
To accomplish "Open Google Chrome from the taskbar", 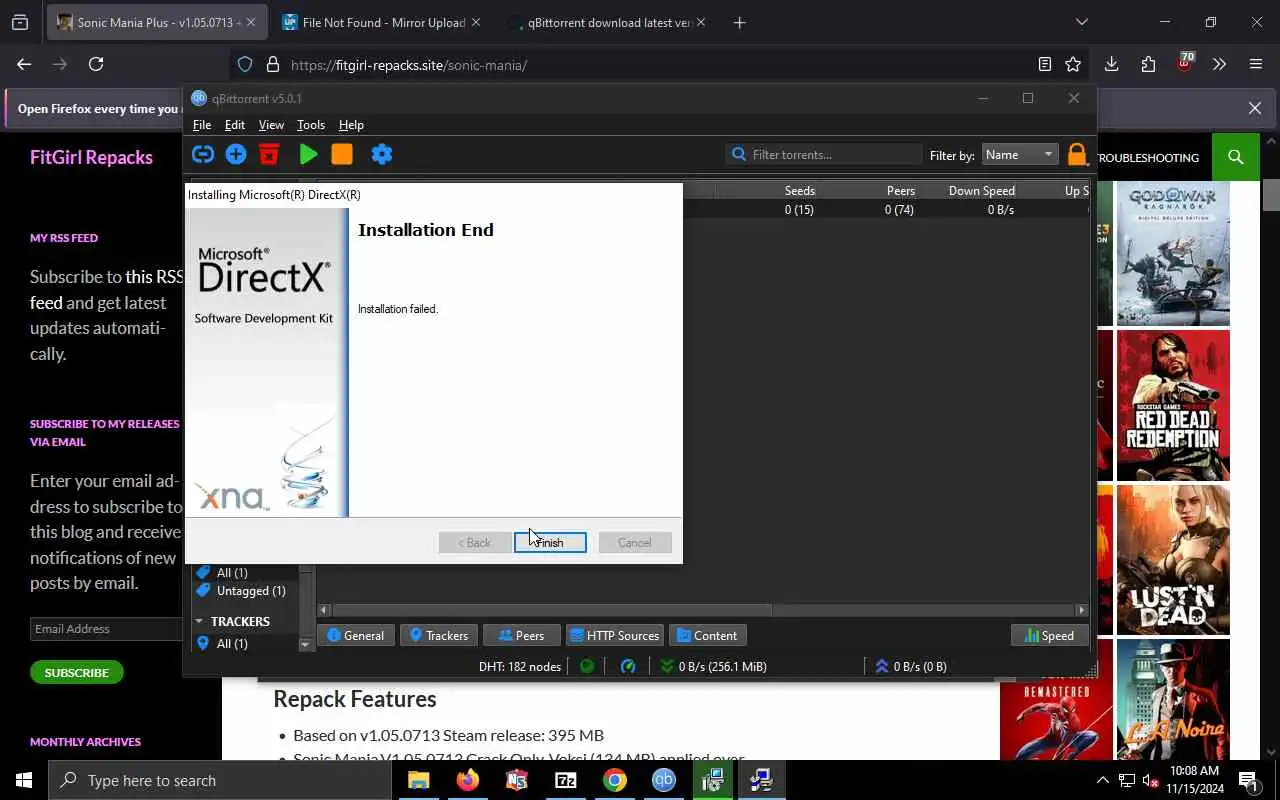I will tap(614, 780).
